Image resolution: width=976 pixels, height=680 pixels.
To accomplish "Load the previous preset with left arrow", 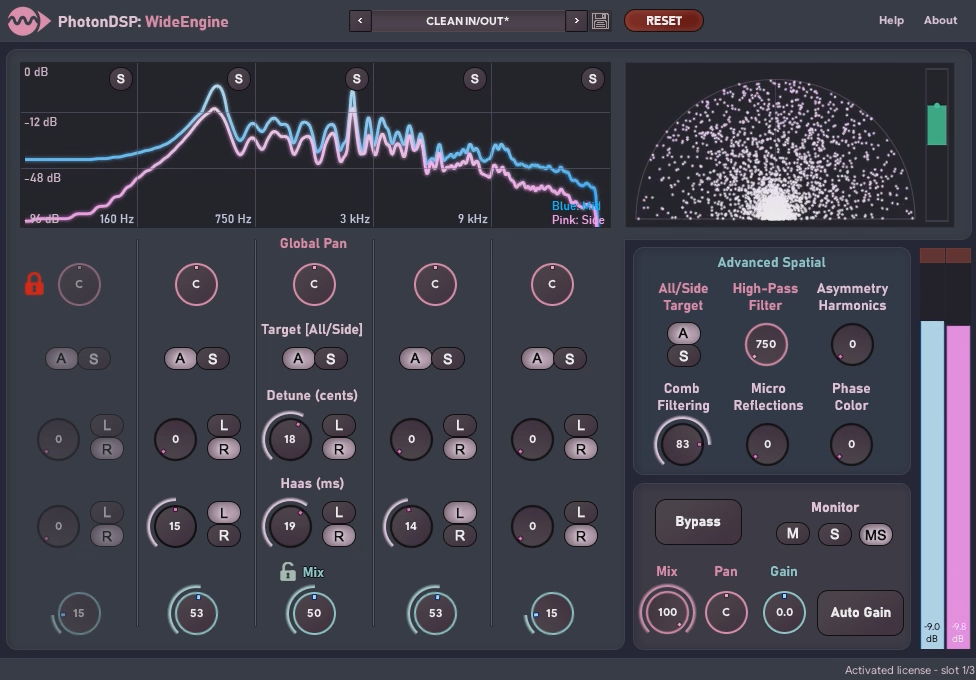I will pyautogui.click(x=360, y=21).
